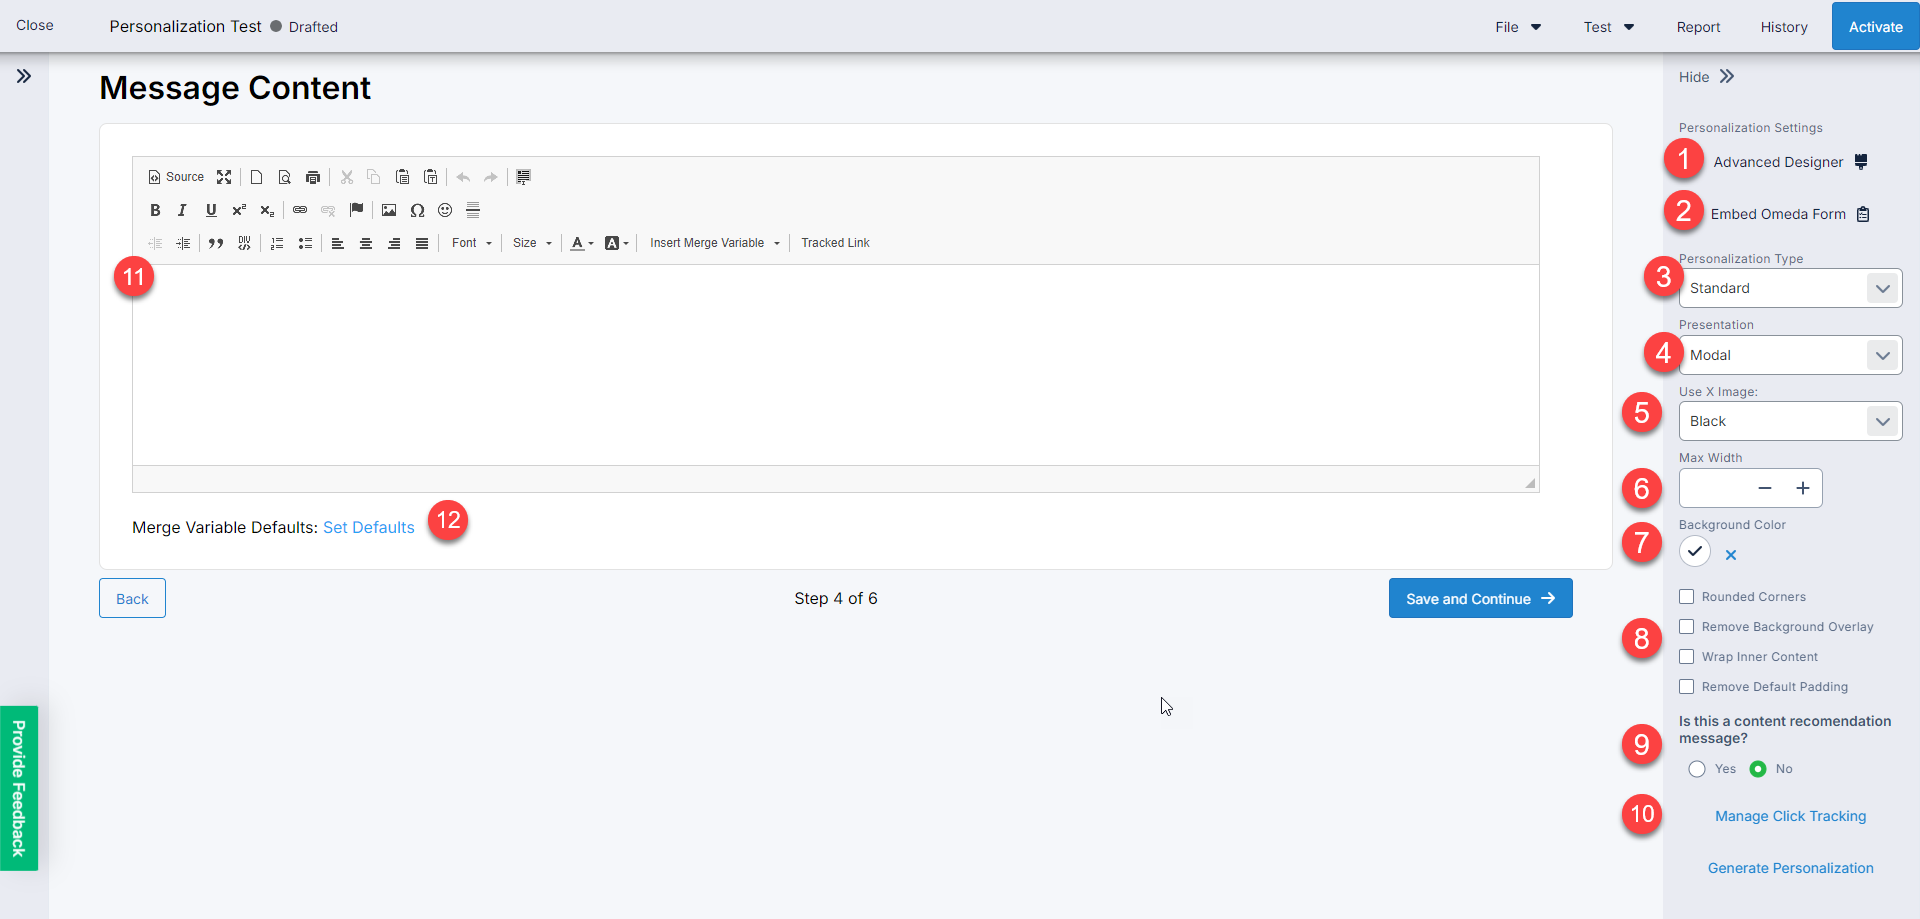Open the Personalization Type dropdown
The width and height of the screenshot is (1920, 919).
[x=1790, y=289]
